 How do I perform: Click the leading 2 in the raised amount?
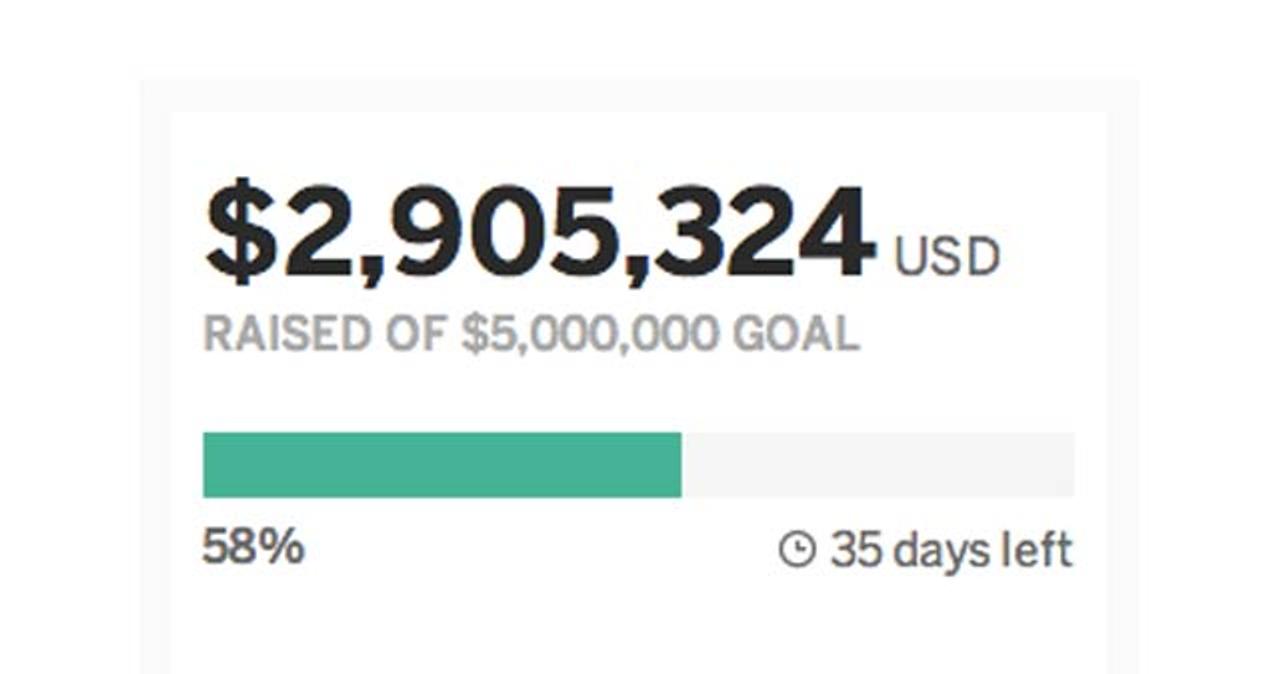[318, 232]
